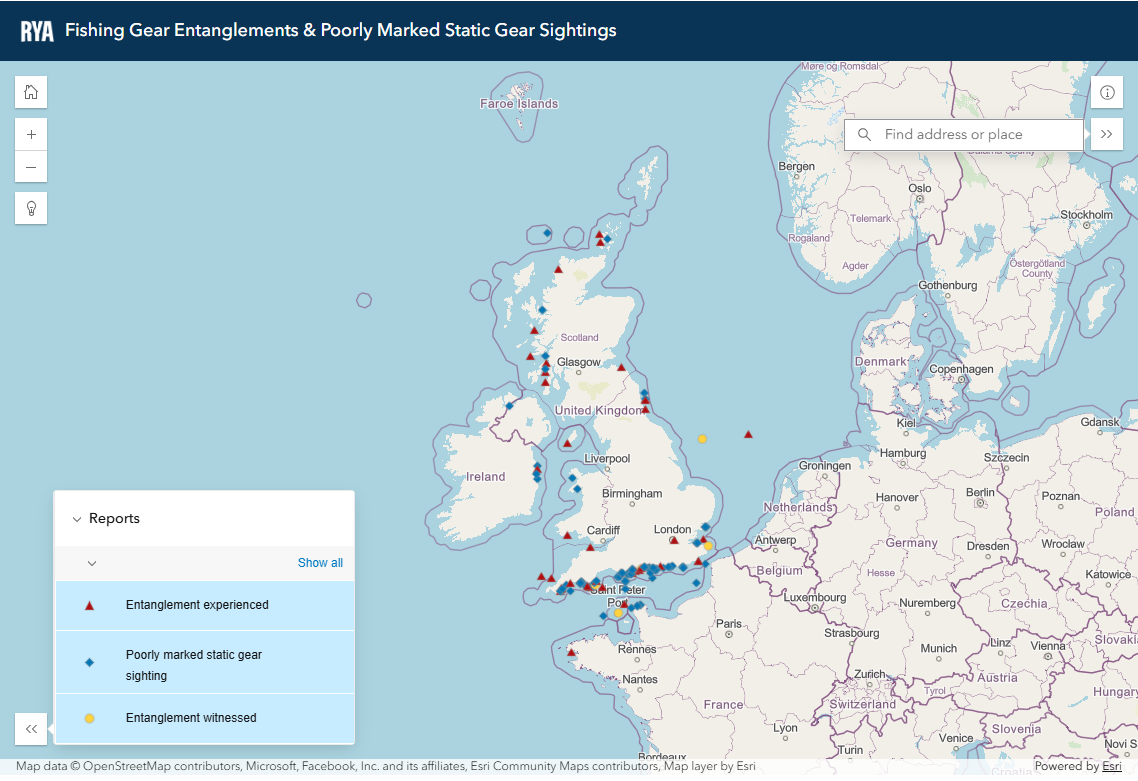Image resolution: width=1138 pixels, height=781 pixels.
Task: Click the Copenhagen map label
Action: pos(961,369)
